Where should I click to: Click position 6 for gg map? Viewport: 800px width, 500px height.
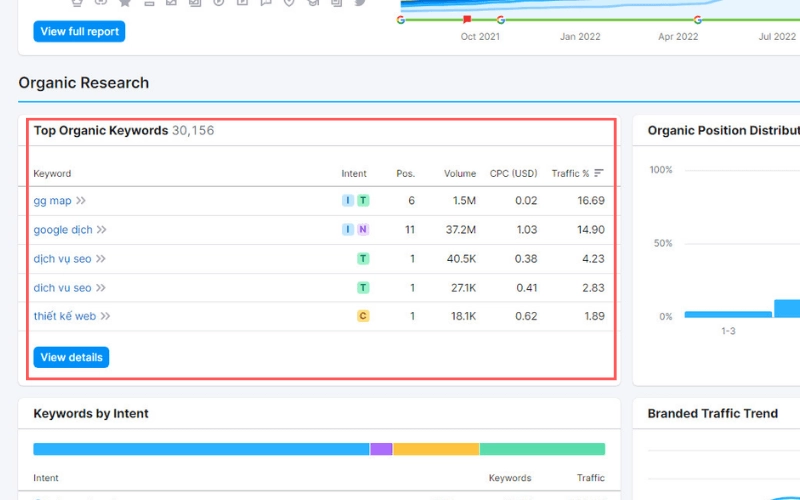click(x=411, y=201)
